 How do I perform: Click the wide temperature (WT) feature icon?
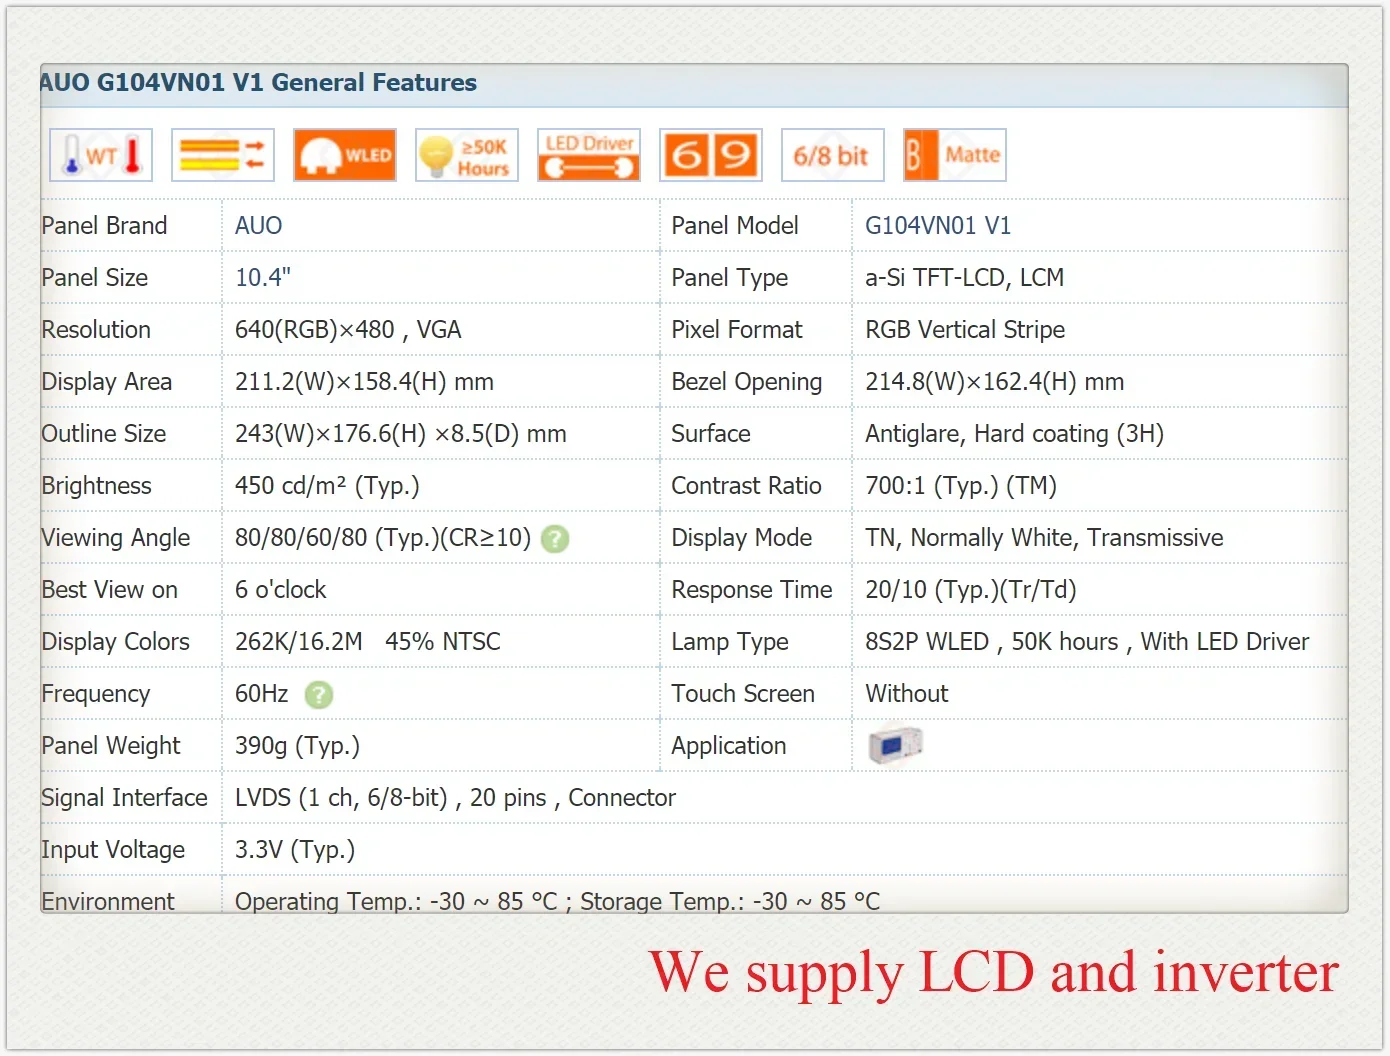point(101,155)
